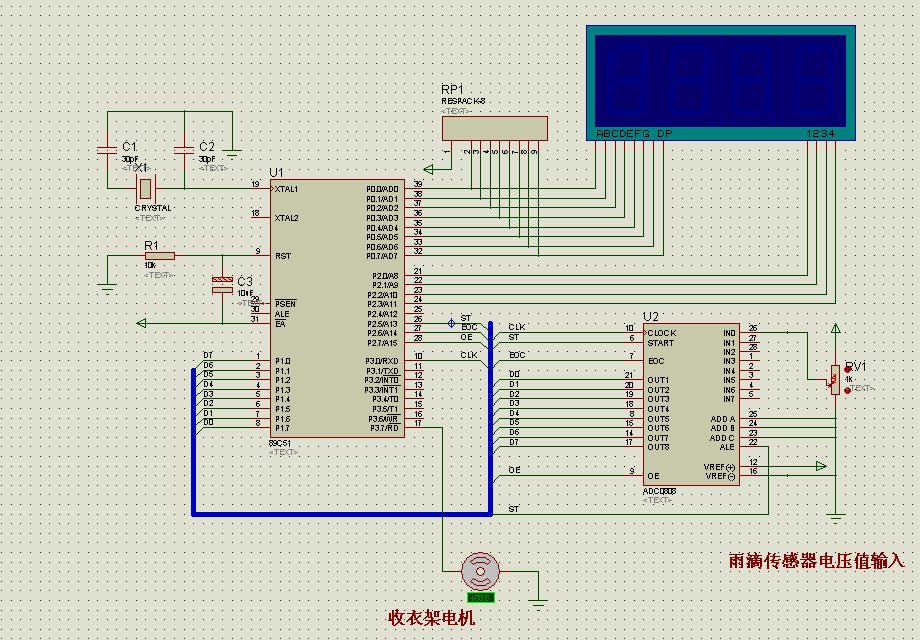Click the ground symbol below RV1
This screenshot has width=920, height=640.
click(x=836, y=519)
